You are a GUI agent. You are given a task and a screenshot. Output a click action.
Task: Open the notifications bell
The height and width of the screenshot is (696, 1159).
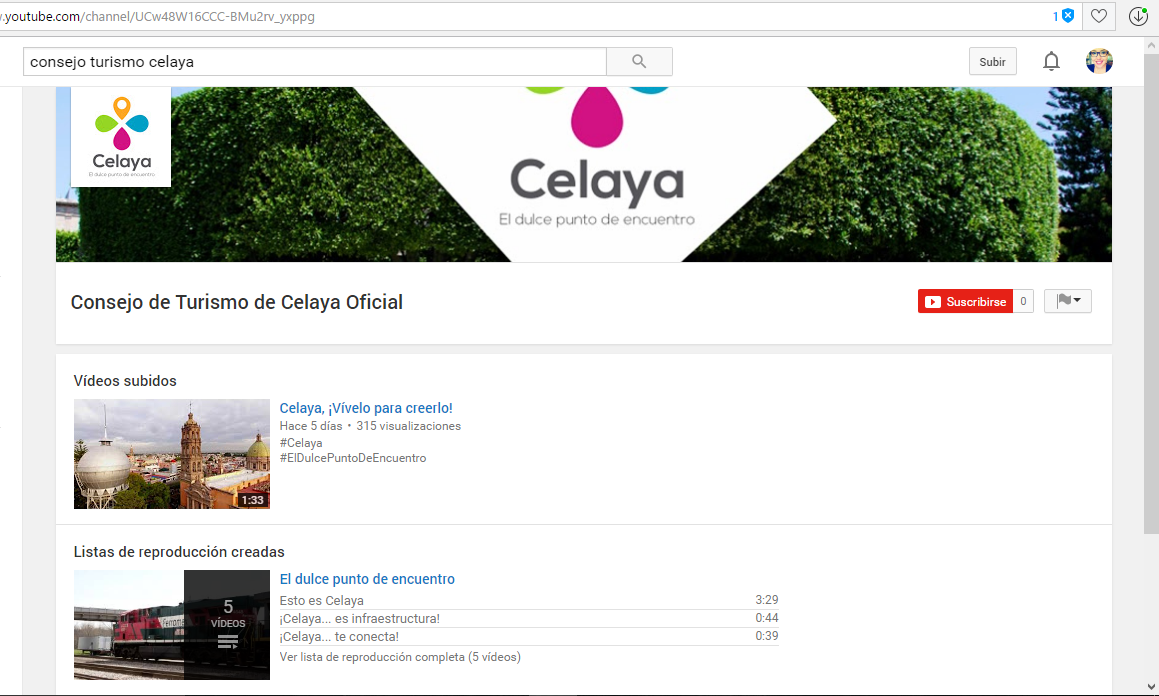pyautogui.click(x=1051, y=61)
